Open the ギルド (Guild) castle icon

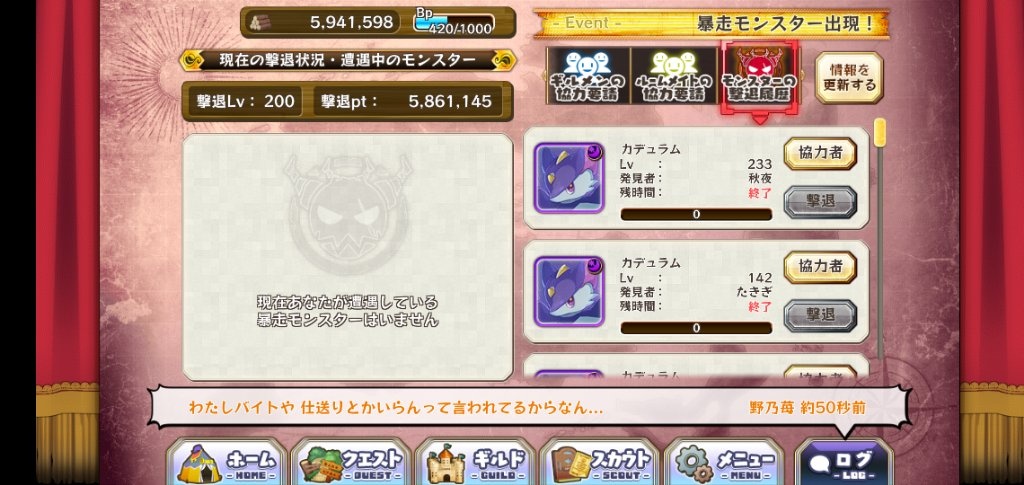click(475, 462)
